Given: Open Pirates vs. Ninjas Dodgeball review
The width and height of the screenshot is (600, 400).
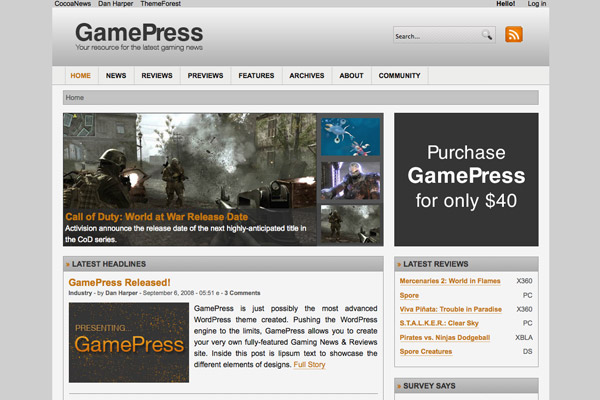Looking at the screenshot, I should click(x=445, y=338).
